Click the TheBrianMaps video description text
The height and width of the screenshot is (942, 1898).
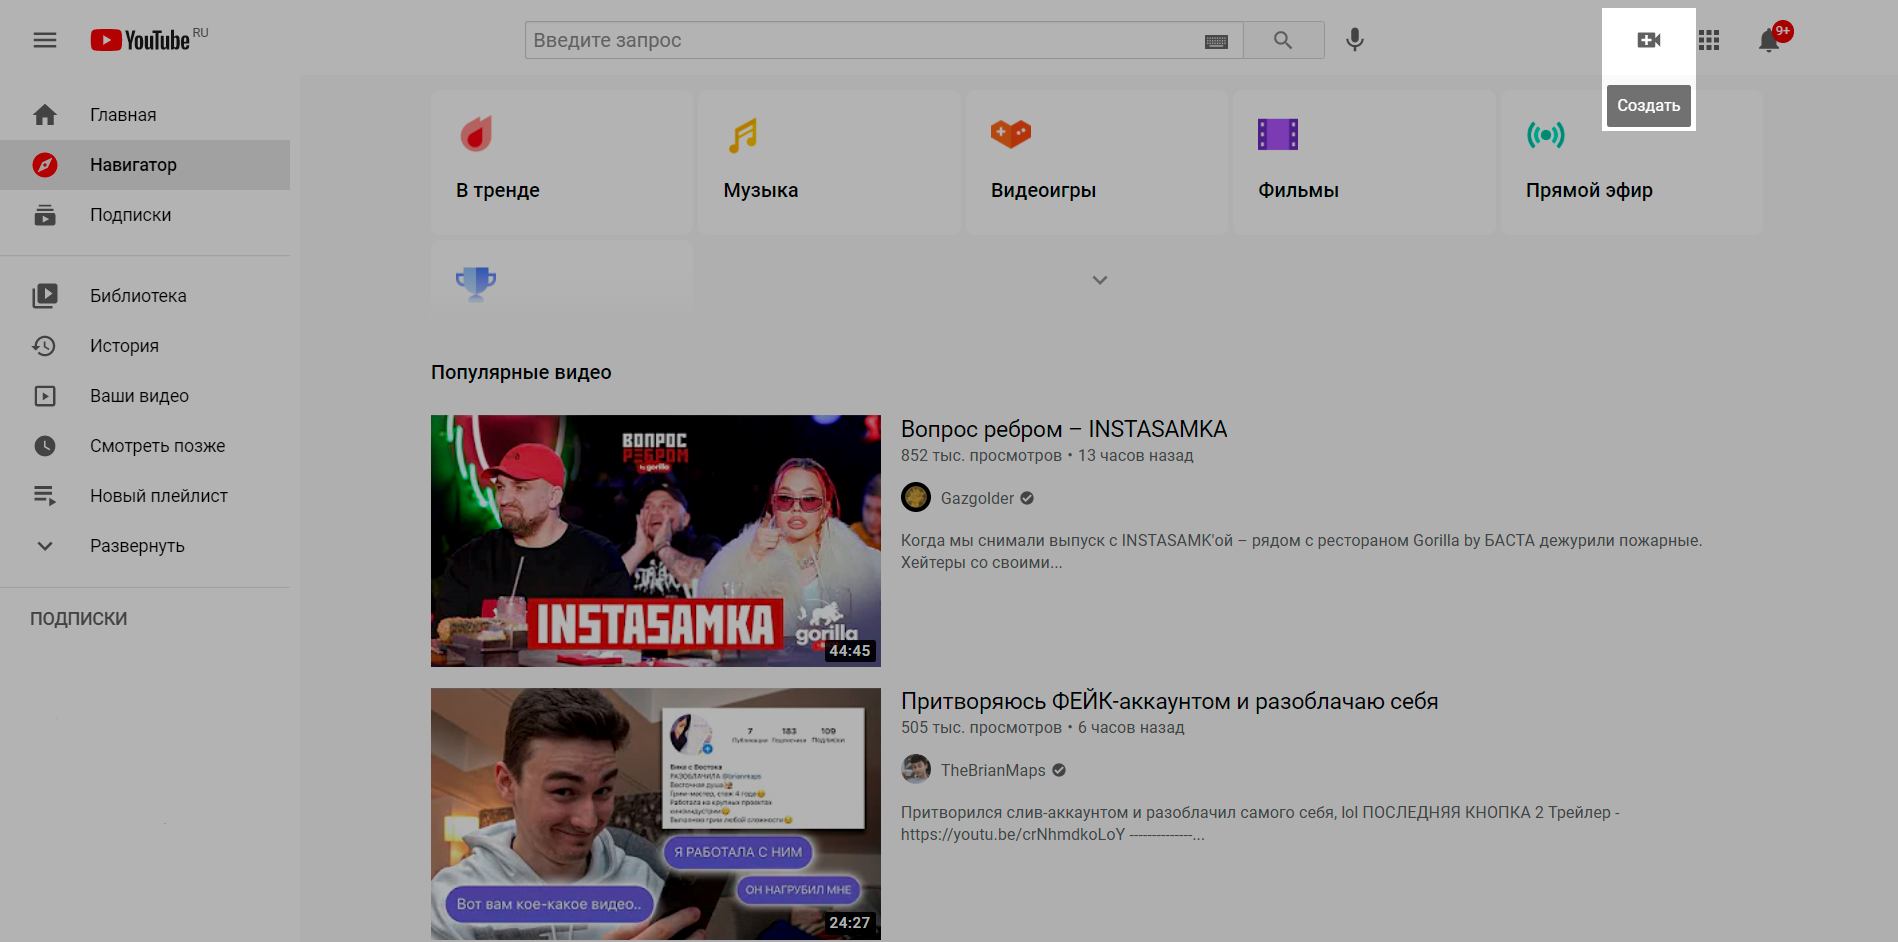click(x=1260, y=823)
